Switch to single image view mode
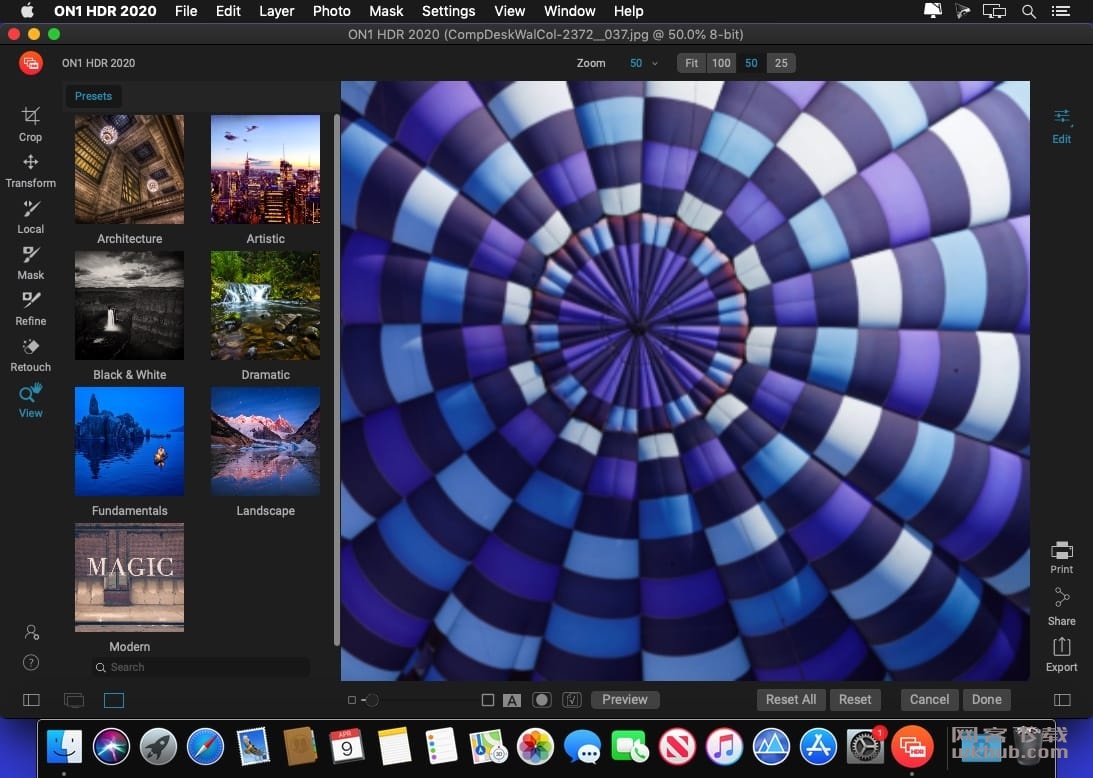Image resolution: width=1093 pixels, height=778 pixels. click(114, 700)
